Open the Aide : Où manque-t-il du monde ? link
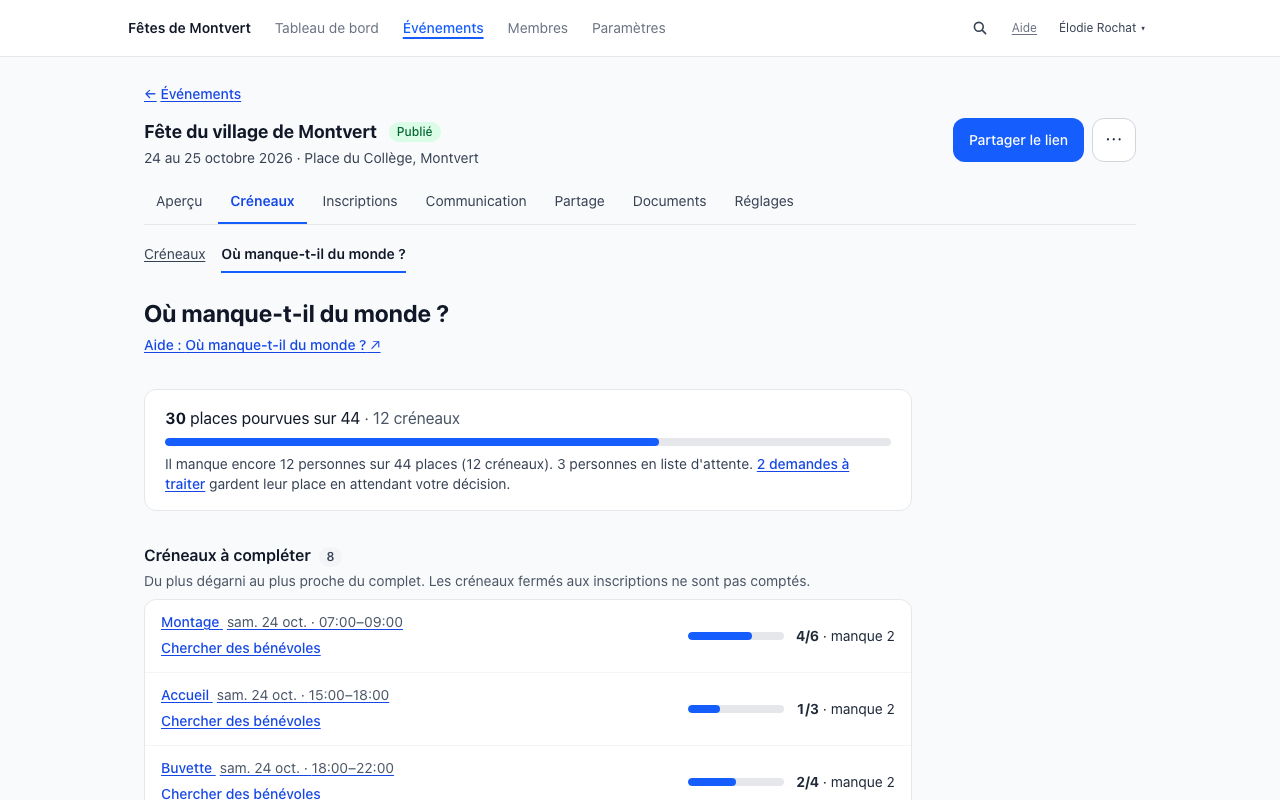Image resolution: width=1280 pixels, height=800 pixels. pyautogui.click(x=262, y=345)
